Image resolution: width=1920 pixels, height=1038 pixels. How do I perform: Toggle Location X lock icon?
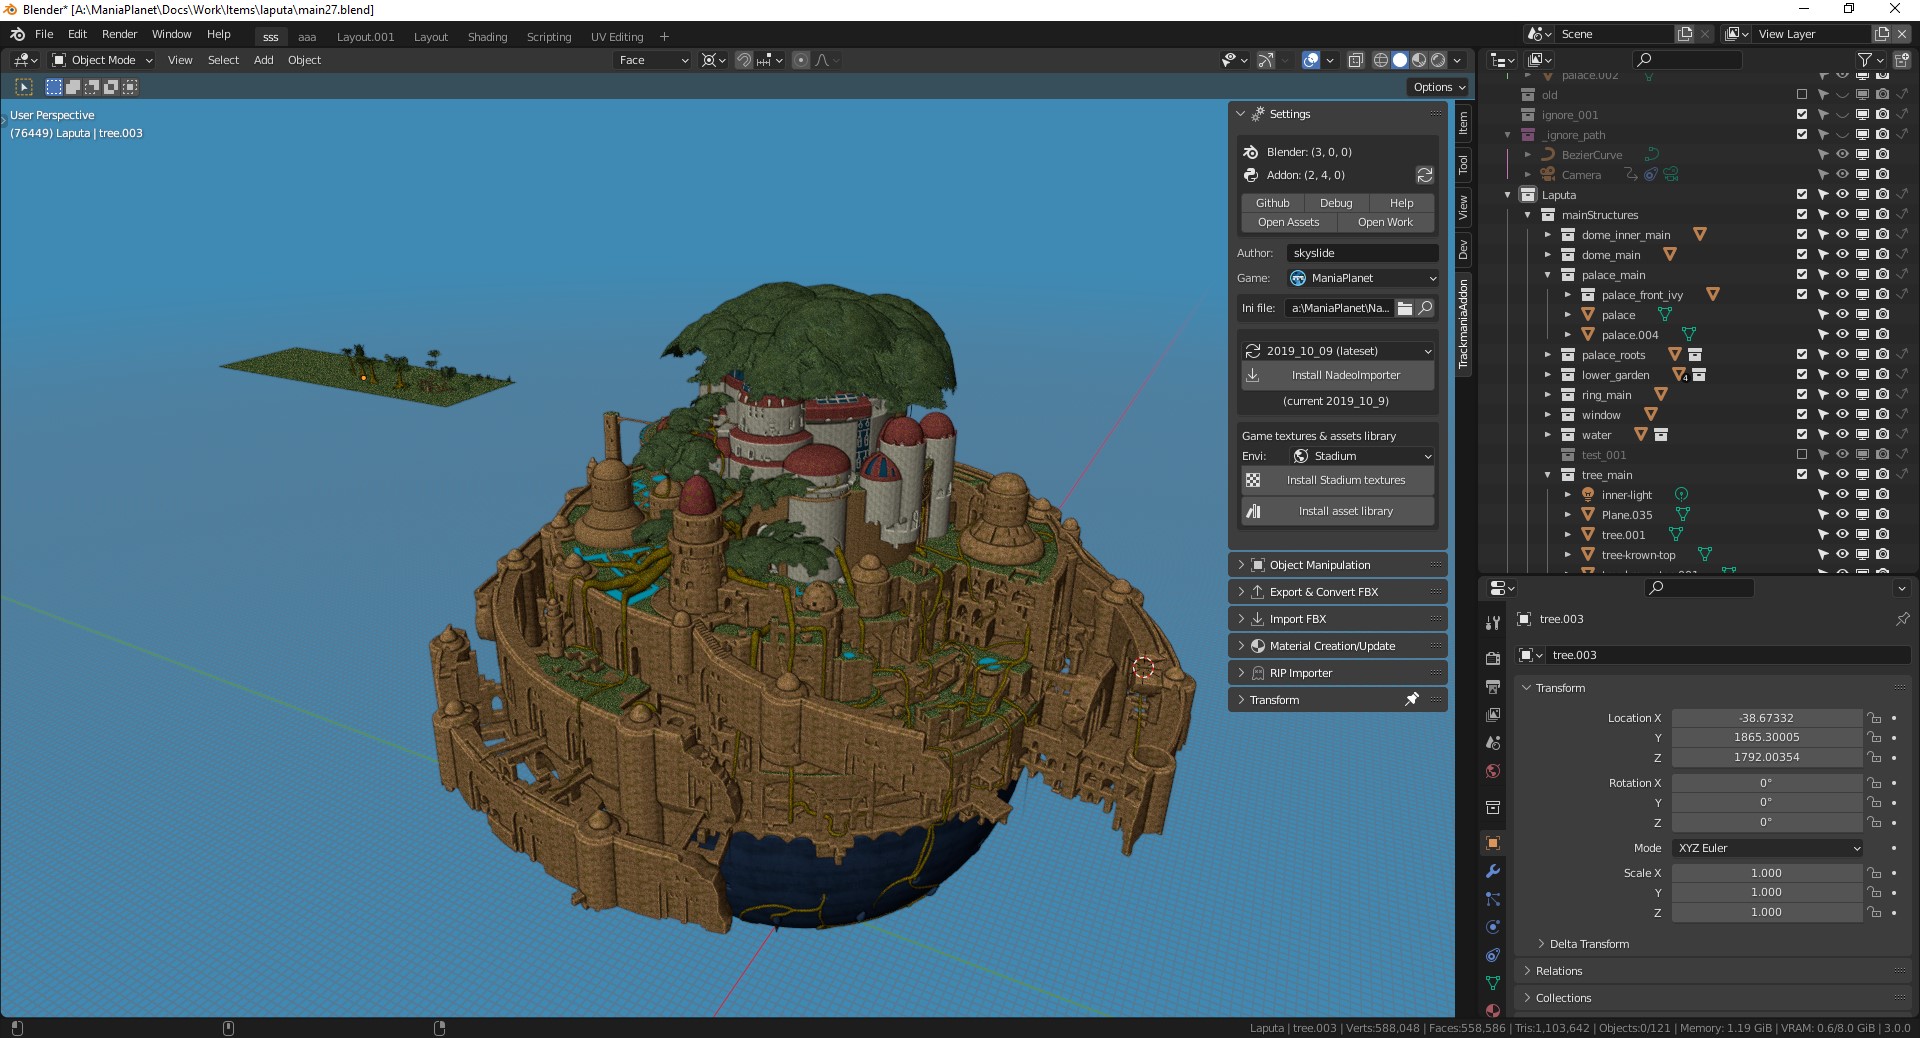pos(1874,718)
